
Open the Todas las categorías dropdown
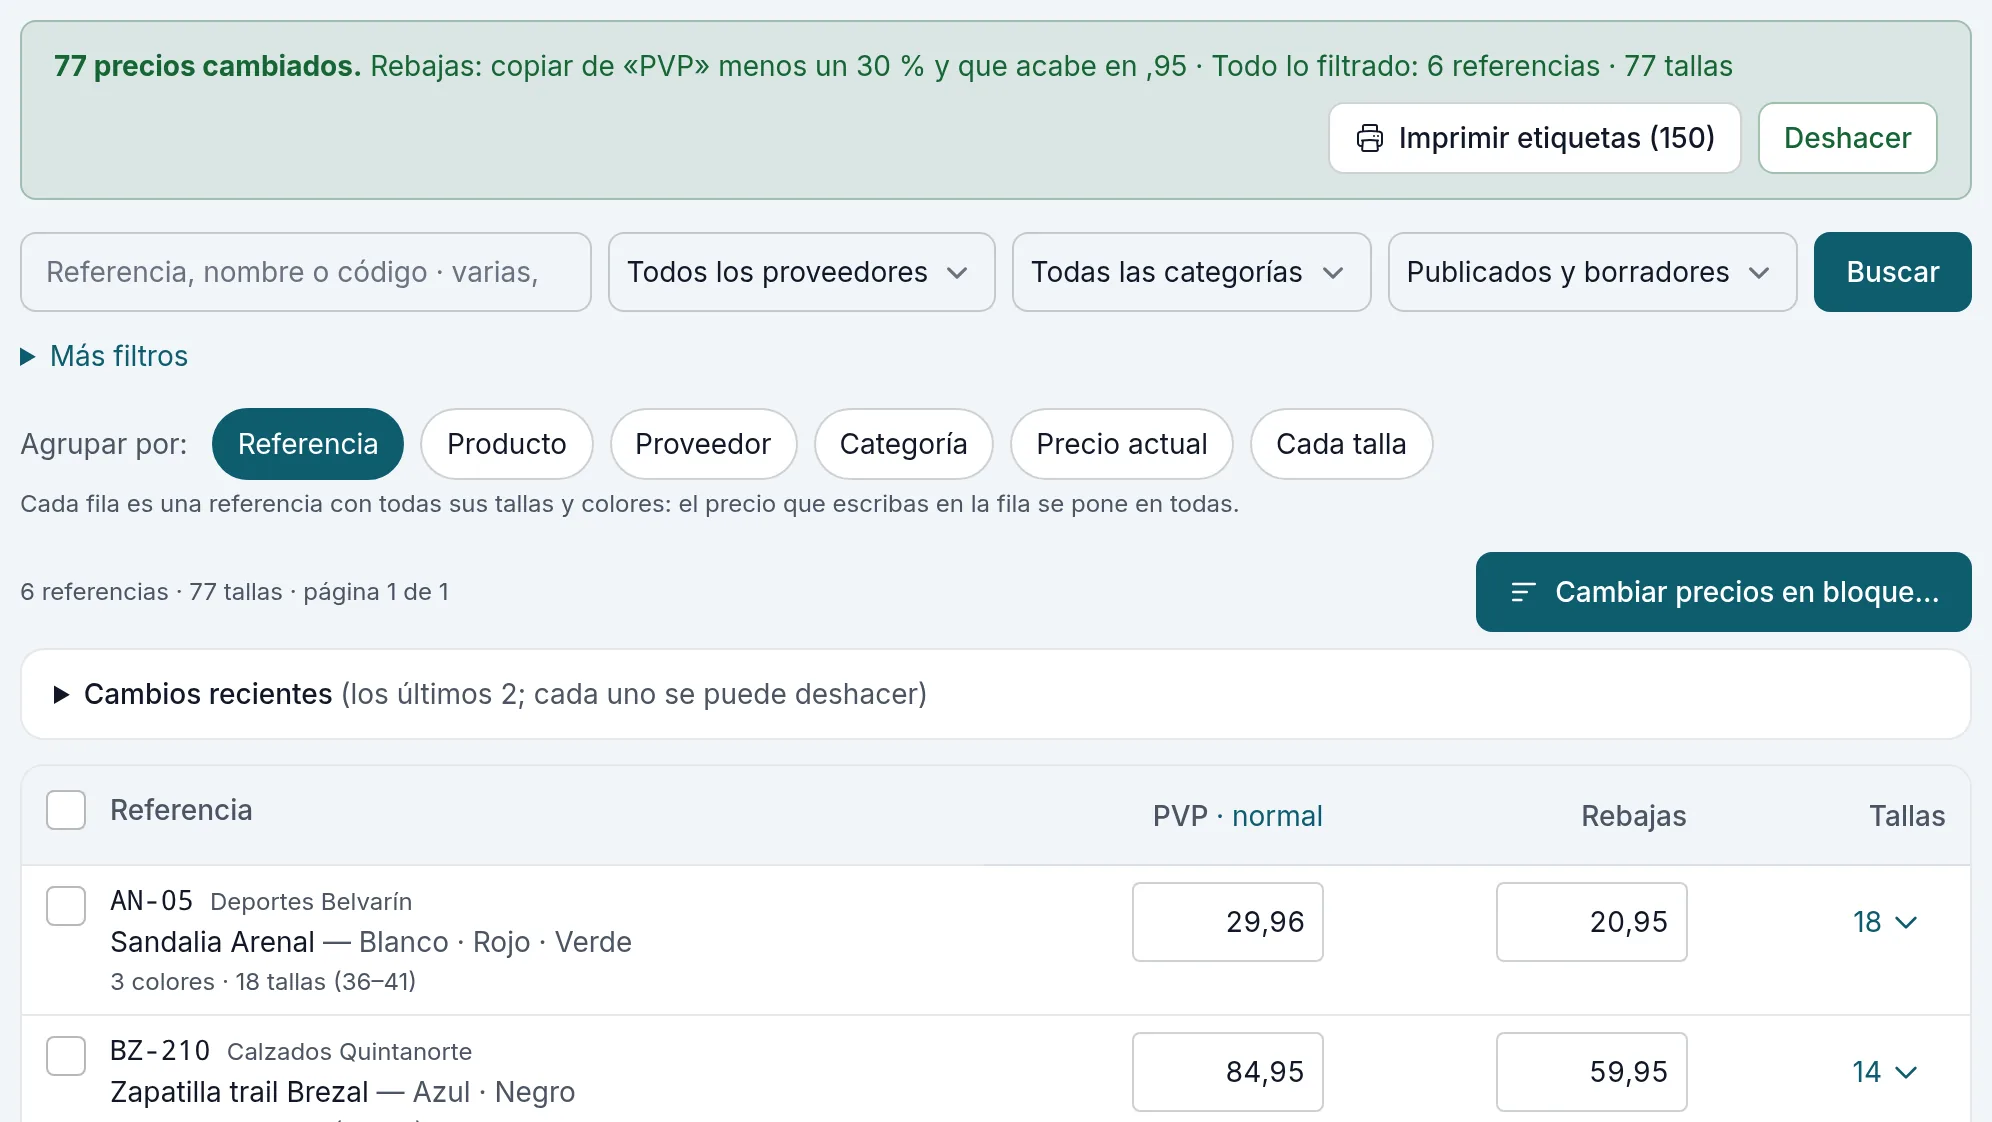point(1191,272)
